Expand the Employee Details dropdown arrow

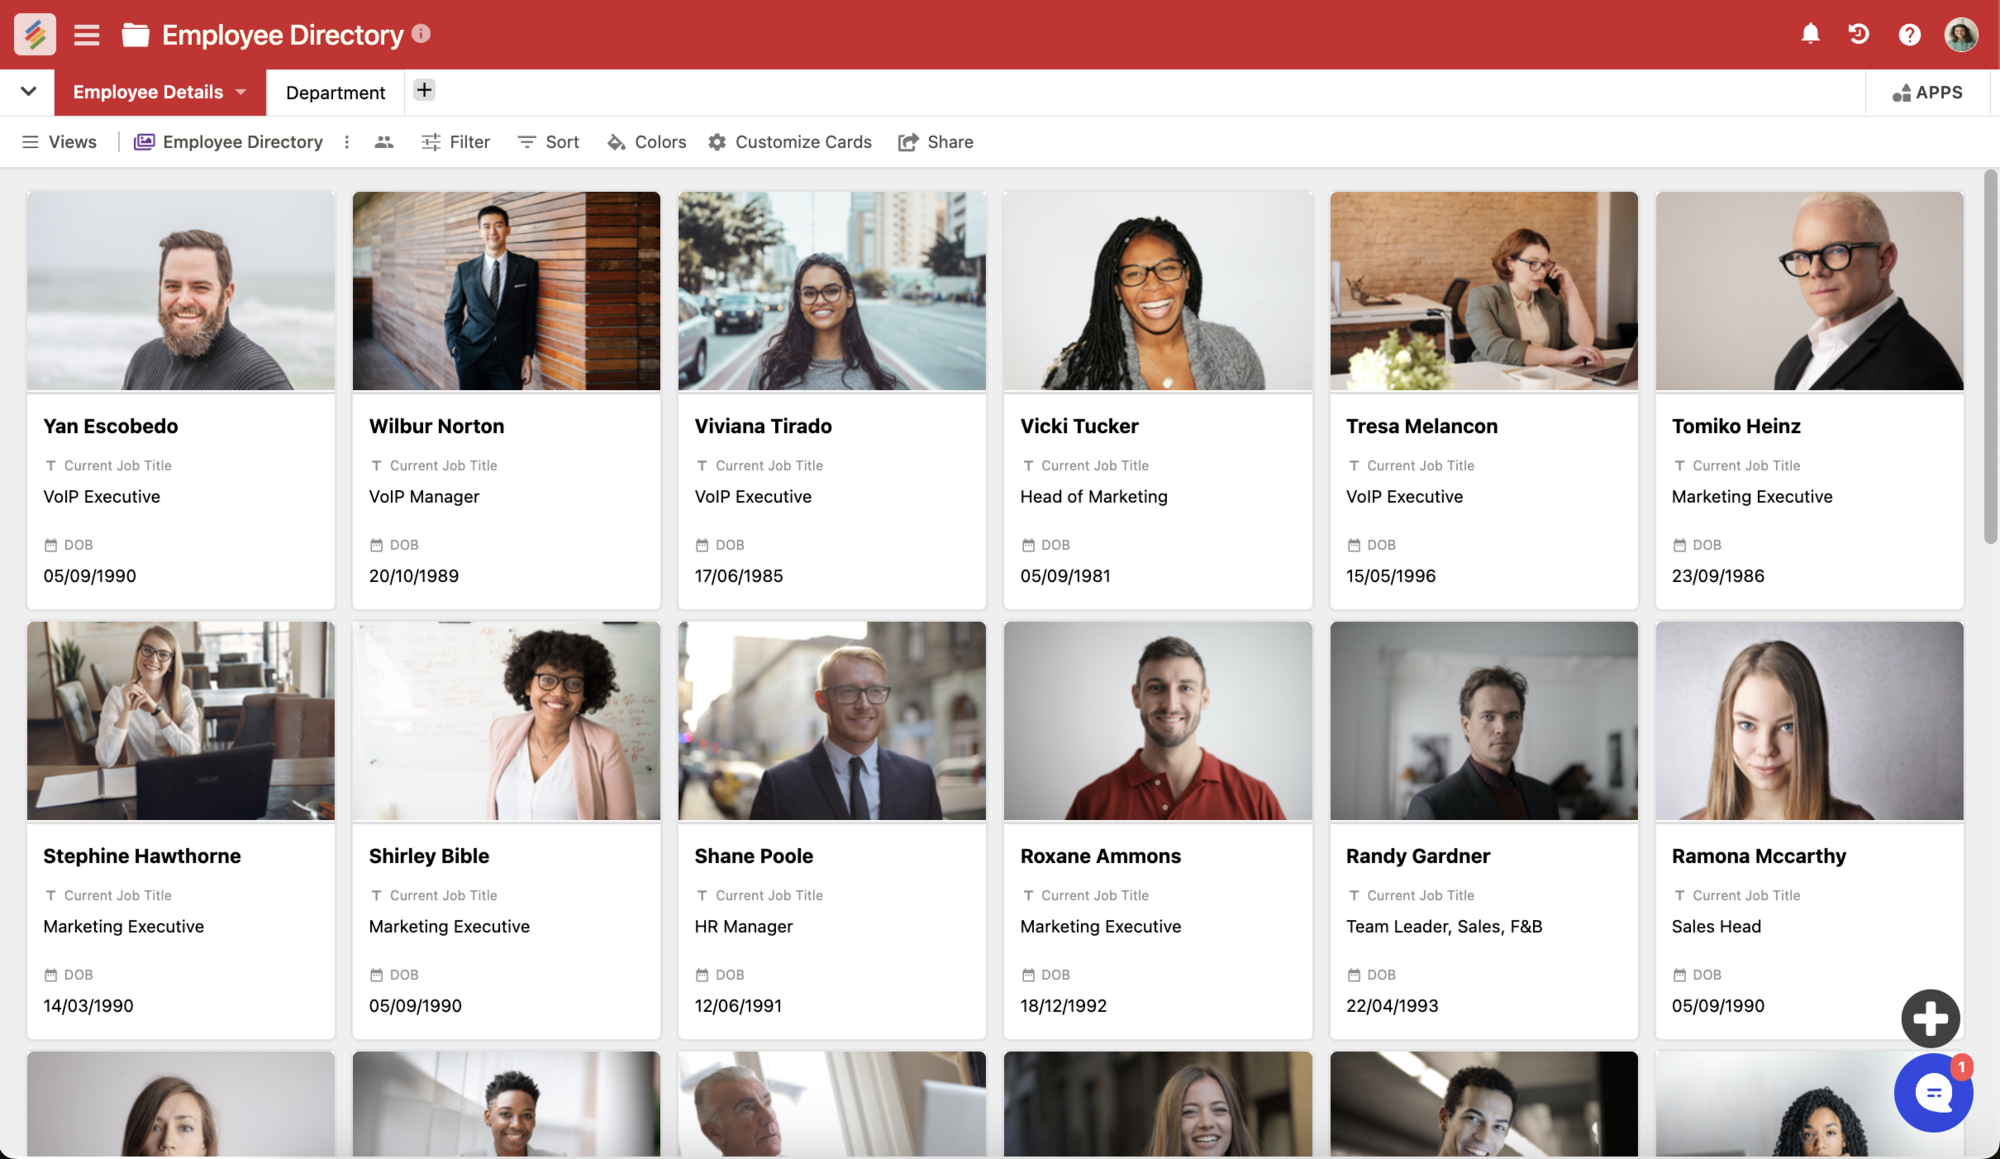pos(240,92)
